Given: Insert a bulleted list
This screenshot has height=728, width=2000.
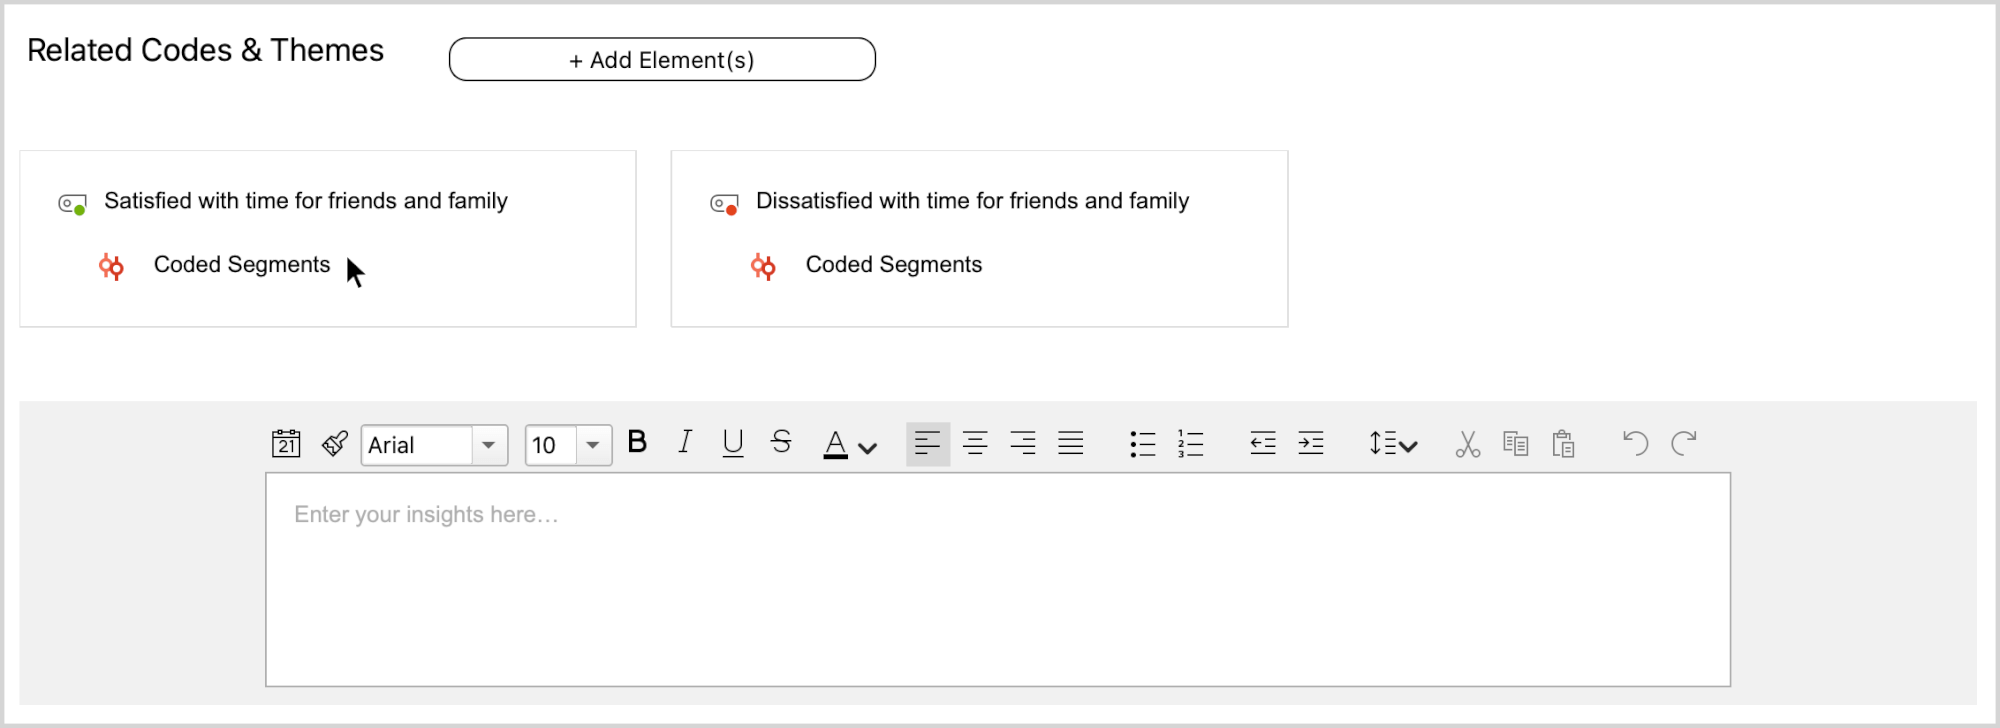Looking at the screenshot, I should (1143, 444).
